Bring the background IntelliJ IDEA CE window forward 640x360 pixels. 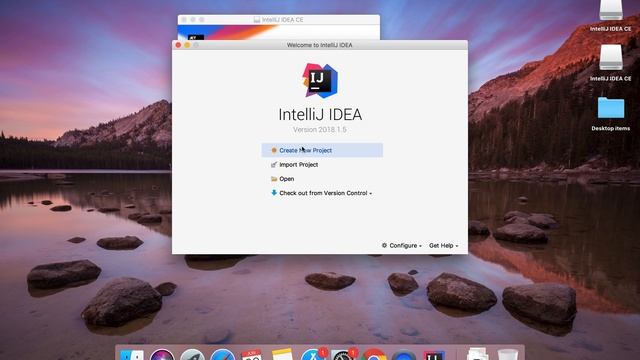(x=279, y=20)
